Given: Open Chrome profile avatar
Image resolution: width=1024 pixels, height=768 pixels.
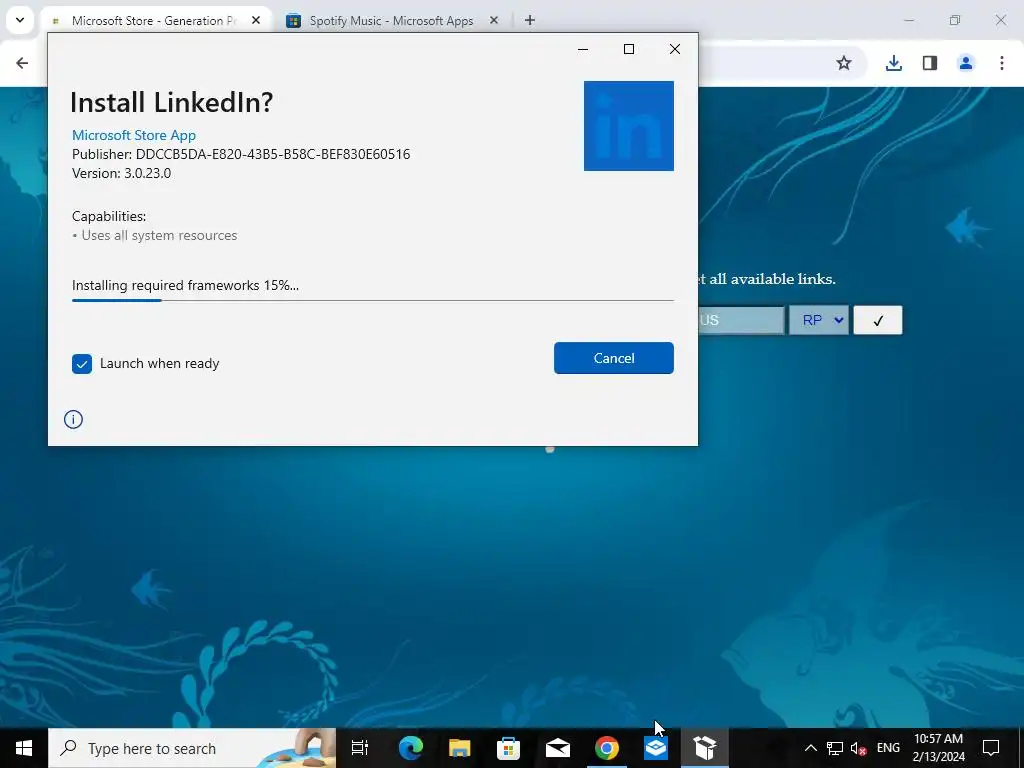Looking at the screenshot, I should [965, 63].
